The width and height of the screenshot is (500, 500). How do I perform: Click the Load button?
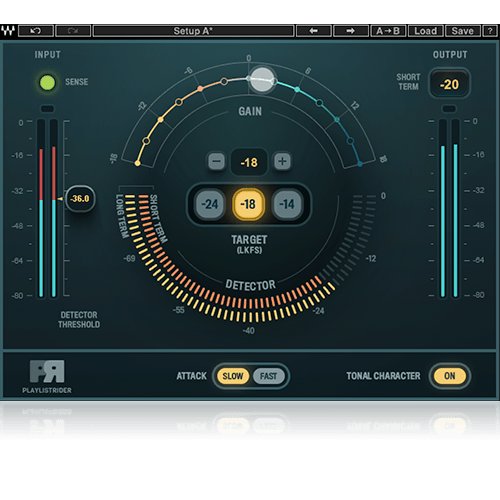point(425,31)
